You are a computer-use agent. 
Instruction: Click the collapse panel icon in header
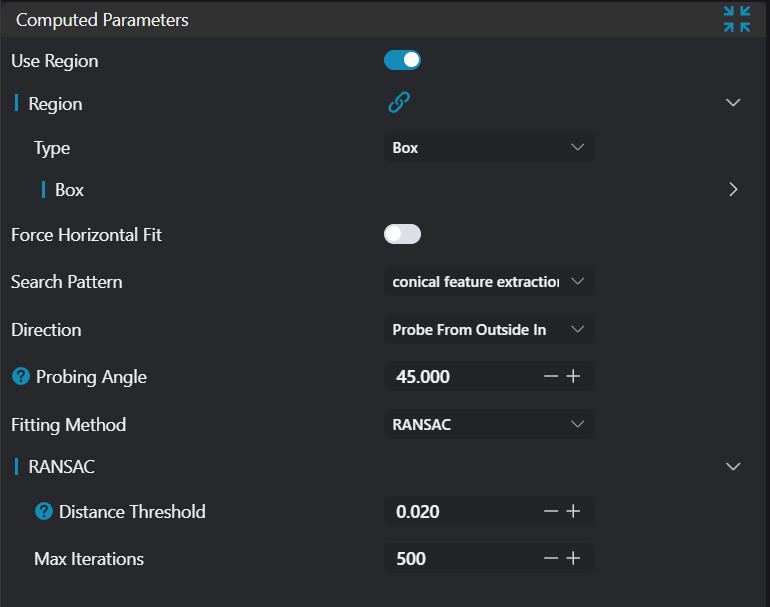click(x=737, y=19)
